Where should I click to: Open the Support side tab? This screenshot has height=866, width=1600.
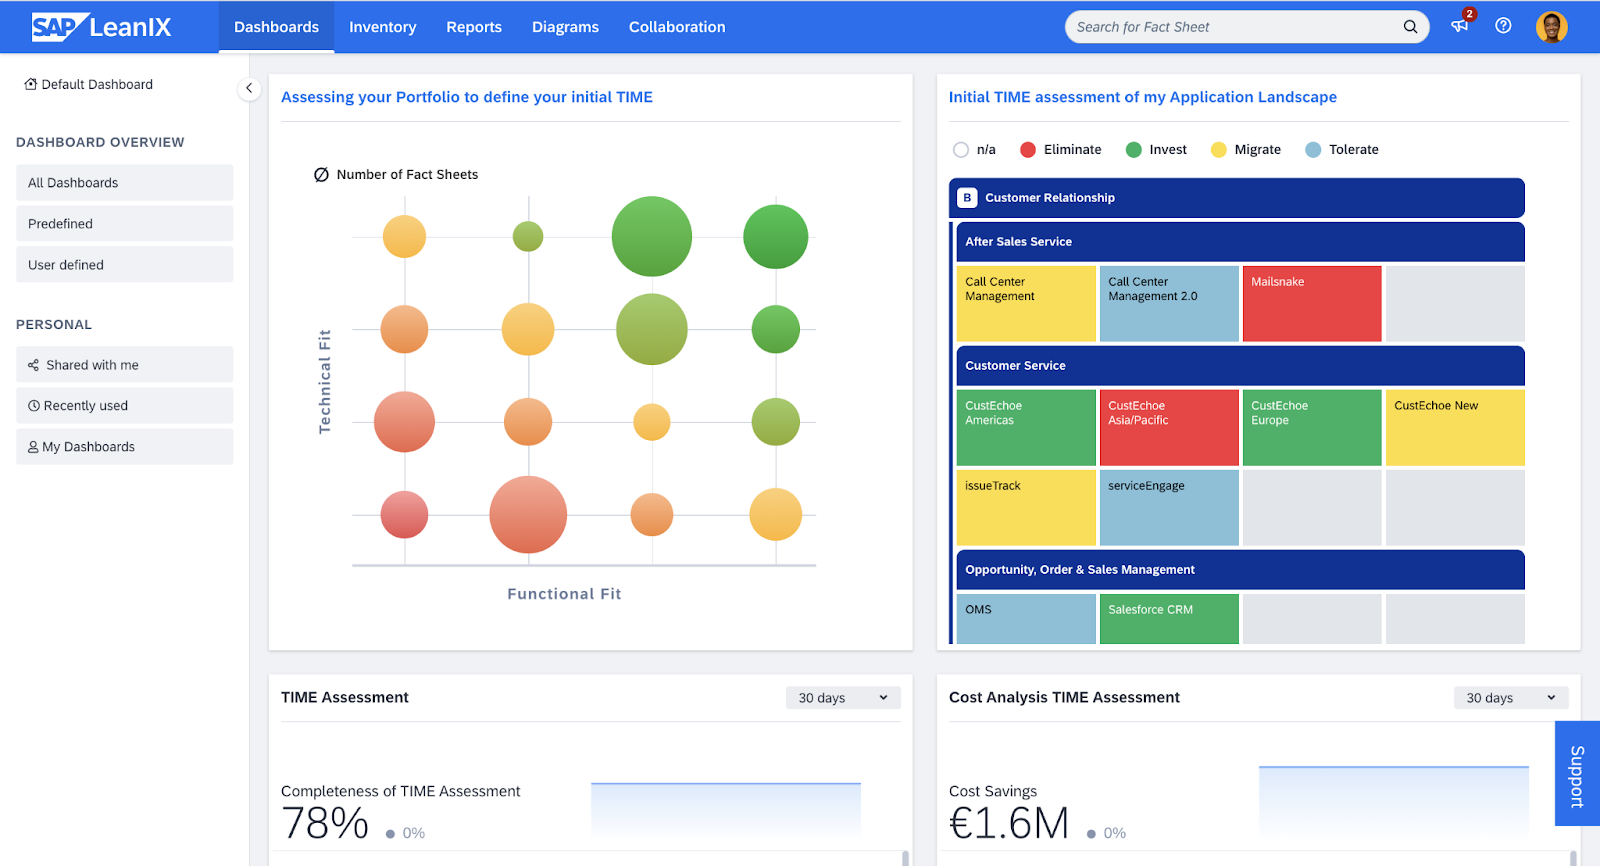pos(1577,775)
